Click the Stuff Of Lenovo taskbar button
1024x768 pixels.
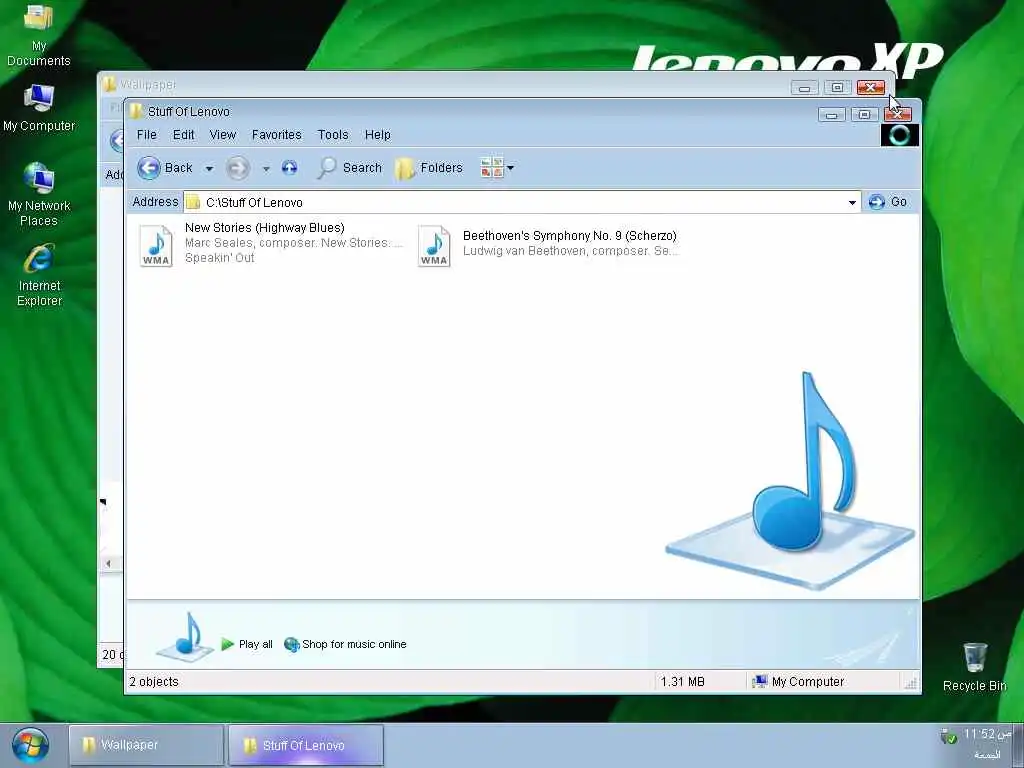[x=306, y=745]
